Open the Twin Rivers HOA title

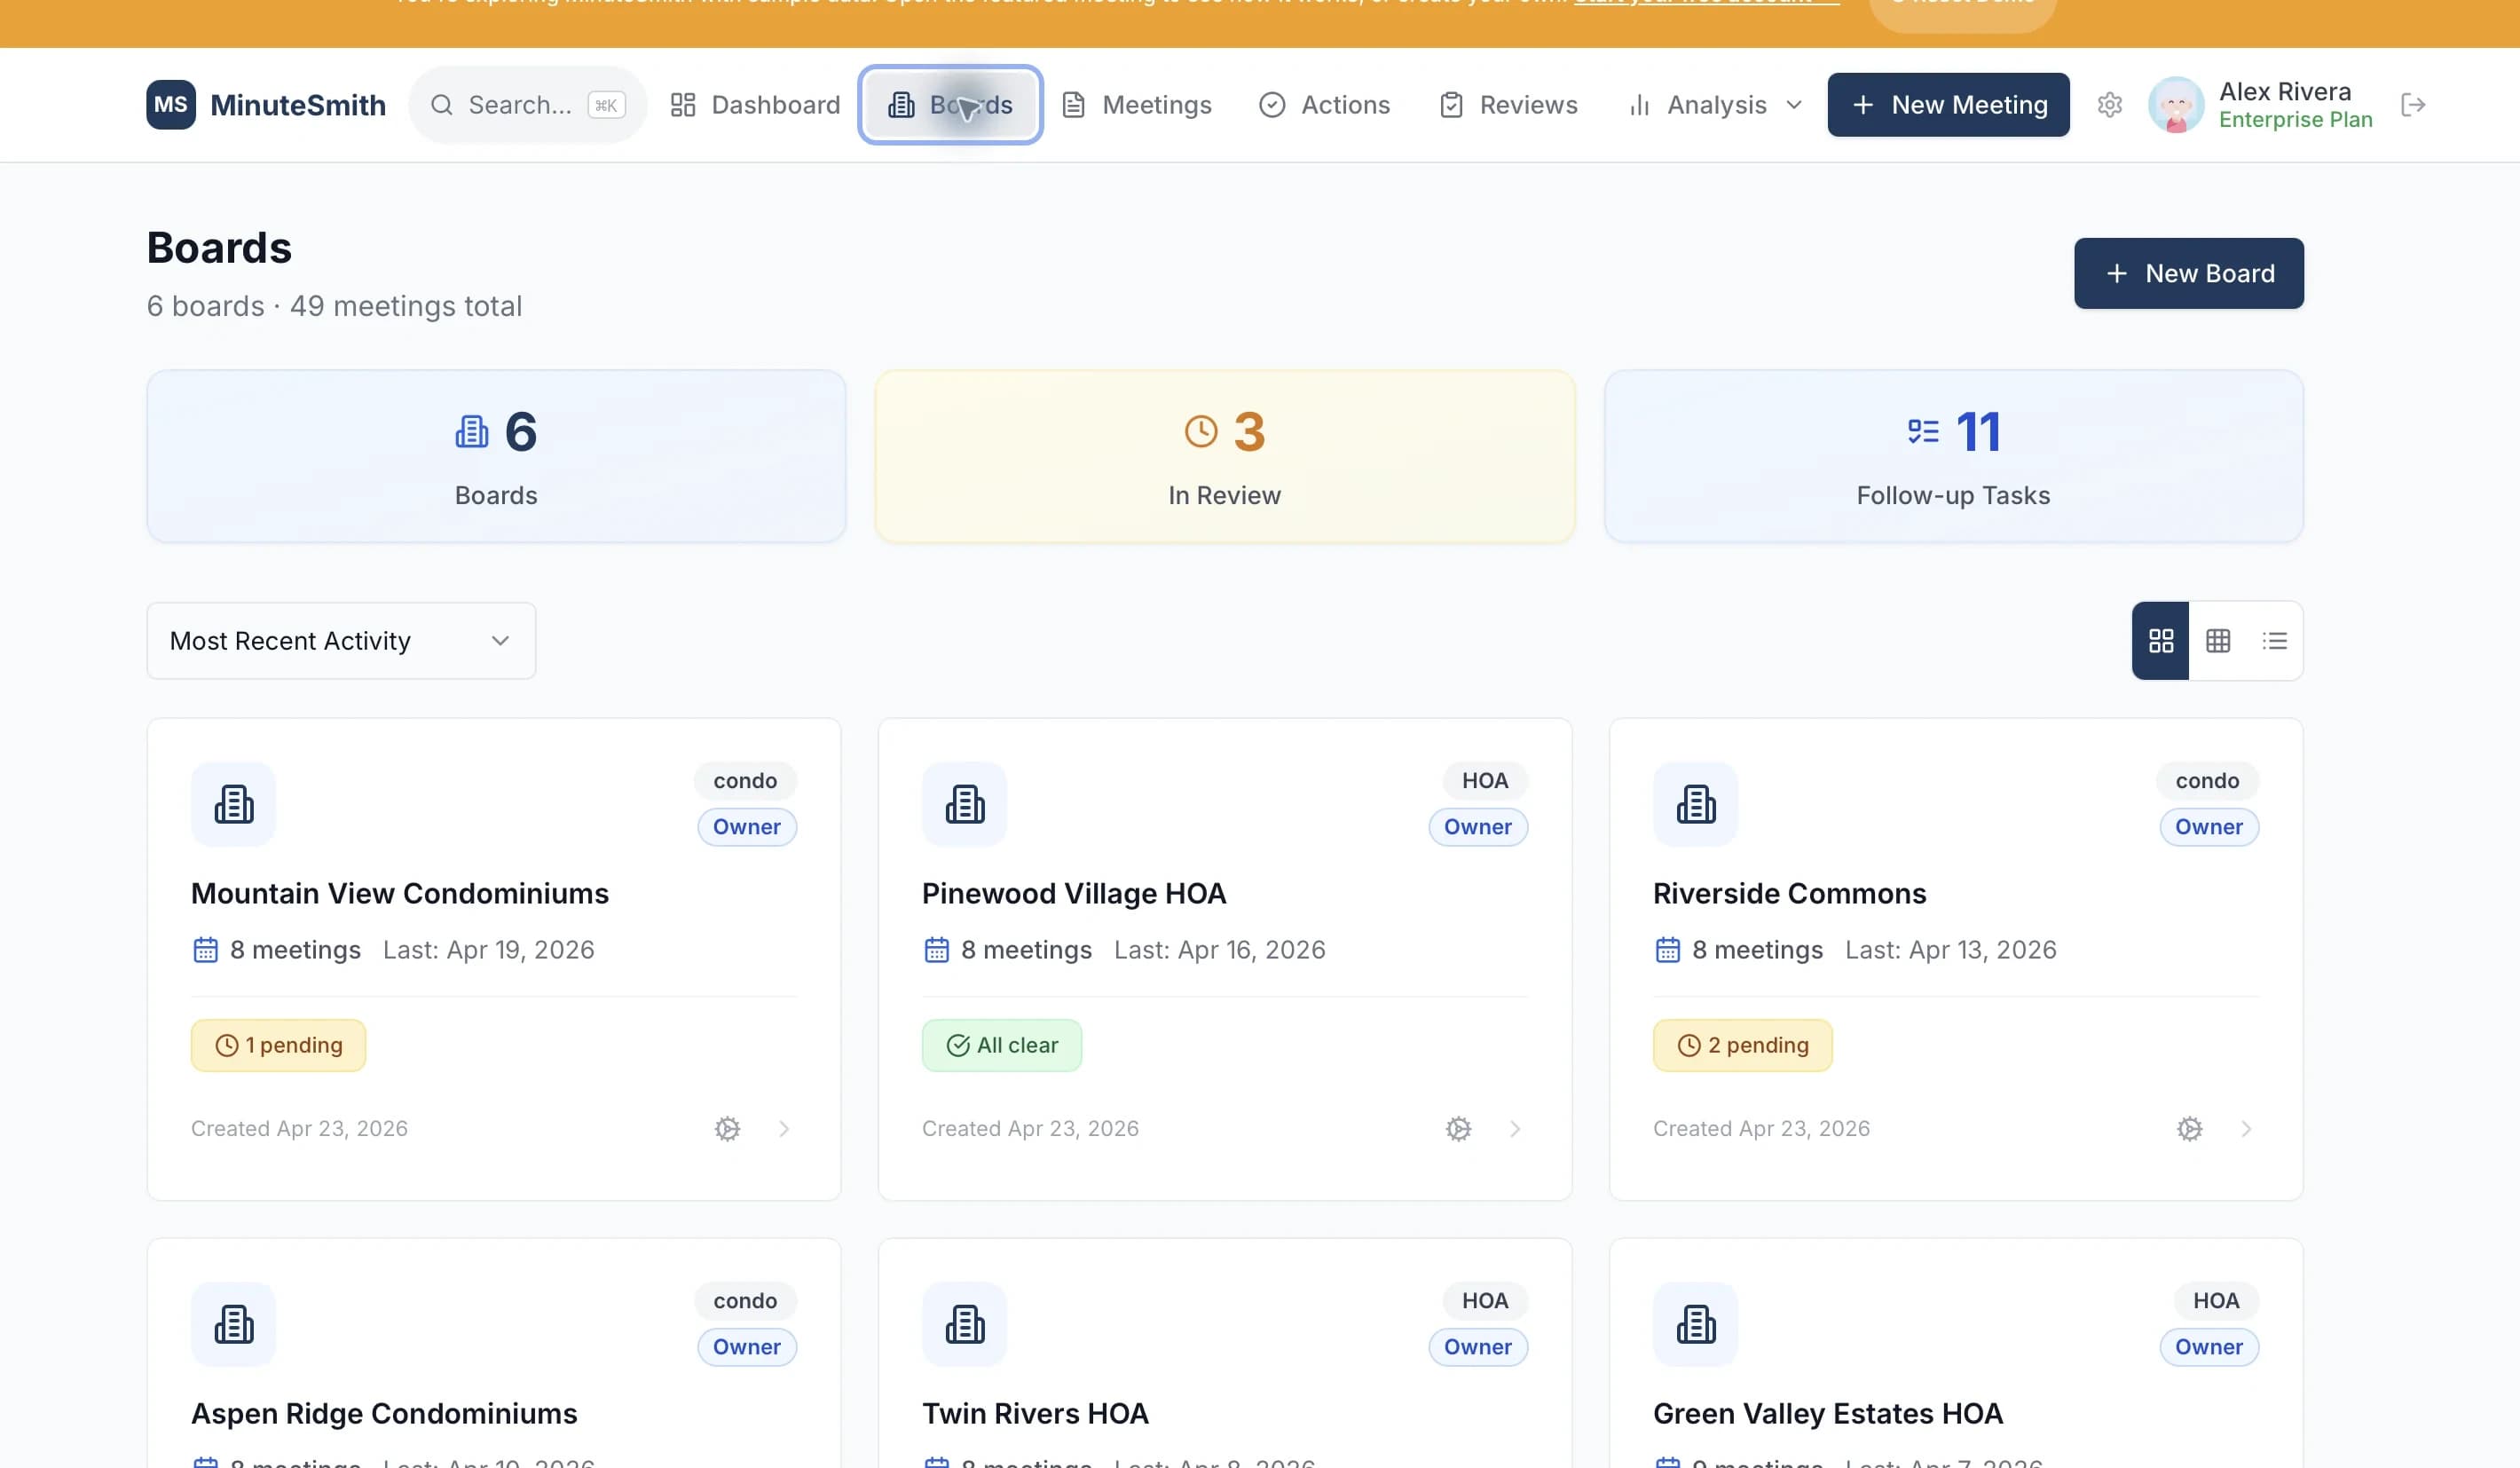coord(1035,1414)
